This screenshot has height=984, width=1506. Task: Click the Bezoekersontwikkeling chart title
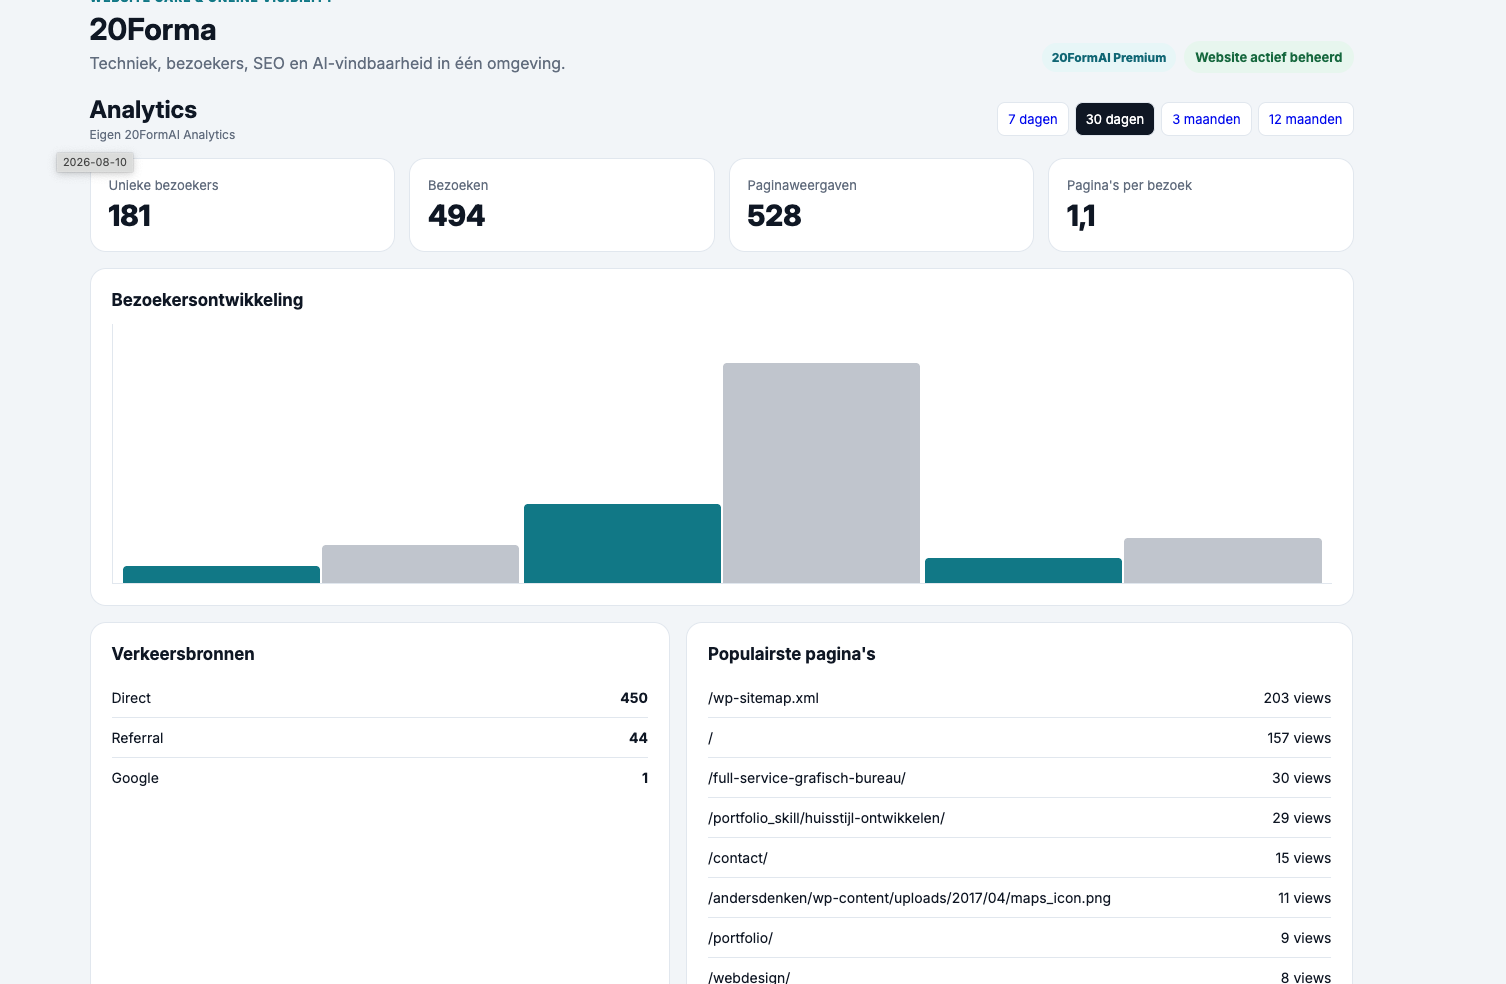[x=207, y=300]
